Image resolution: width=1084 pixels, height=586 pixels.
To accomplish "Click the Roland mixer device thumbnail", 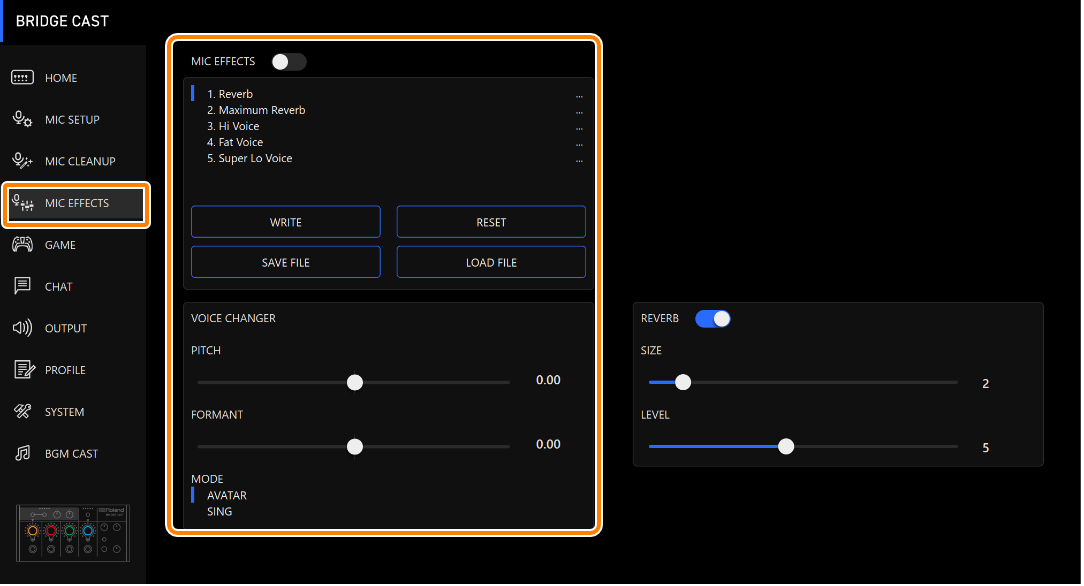I will click(x=73, y=533).
